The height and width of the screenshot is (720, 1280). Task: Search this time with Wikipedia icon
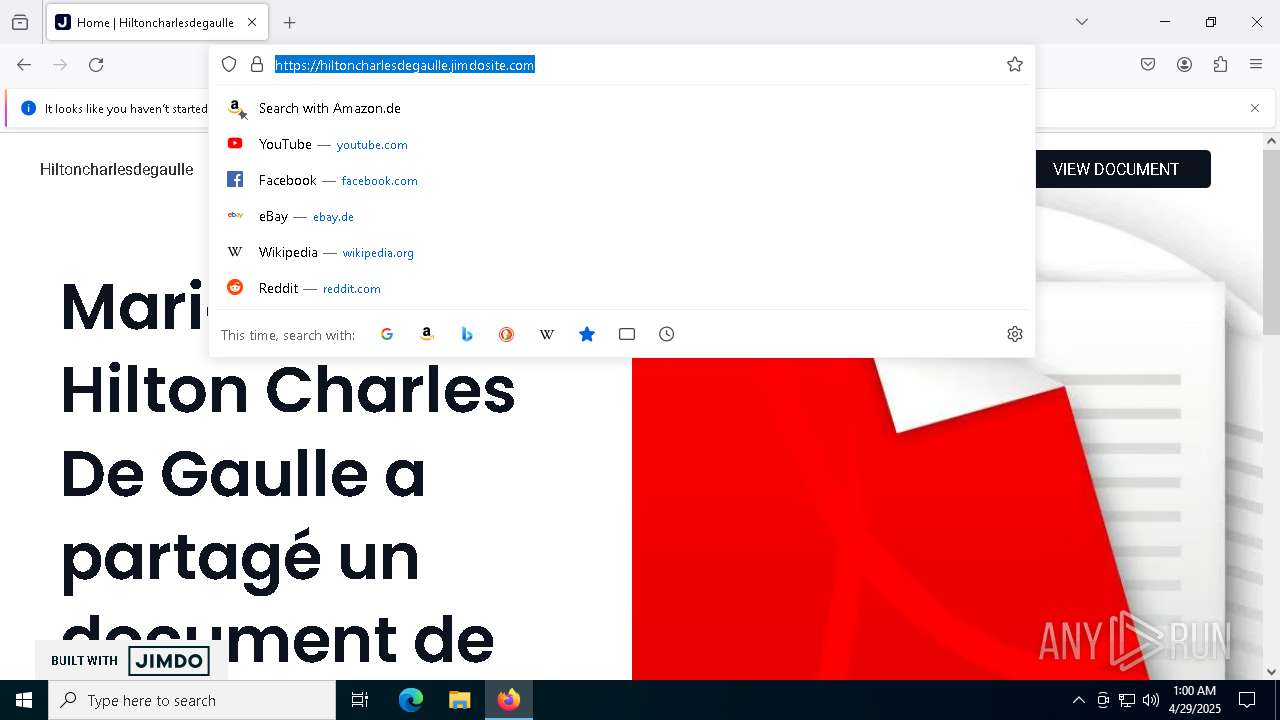pyautogui.click(x=547, y=334)
